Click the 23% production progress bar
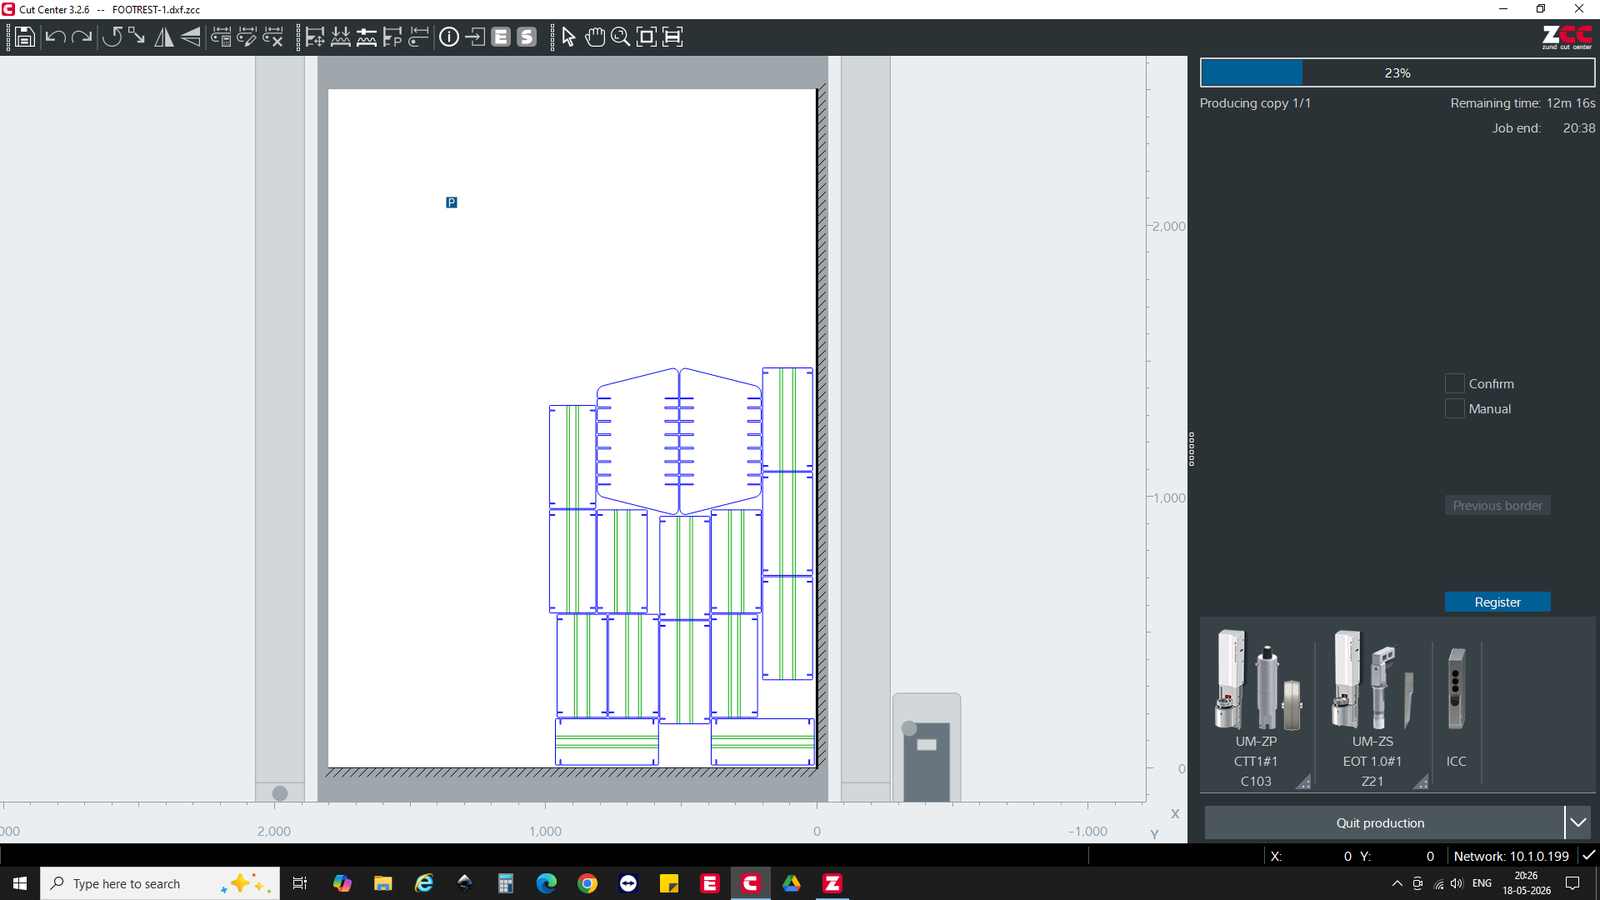 pos(1397,73)
